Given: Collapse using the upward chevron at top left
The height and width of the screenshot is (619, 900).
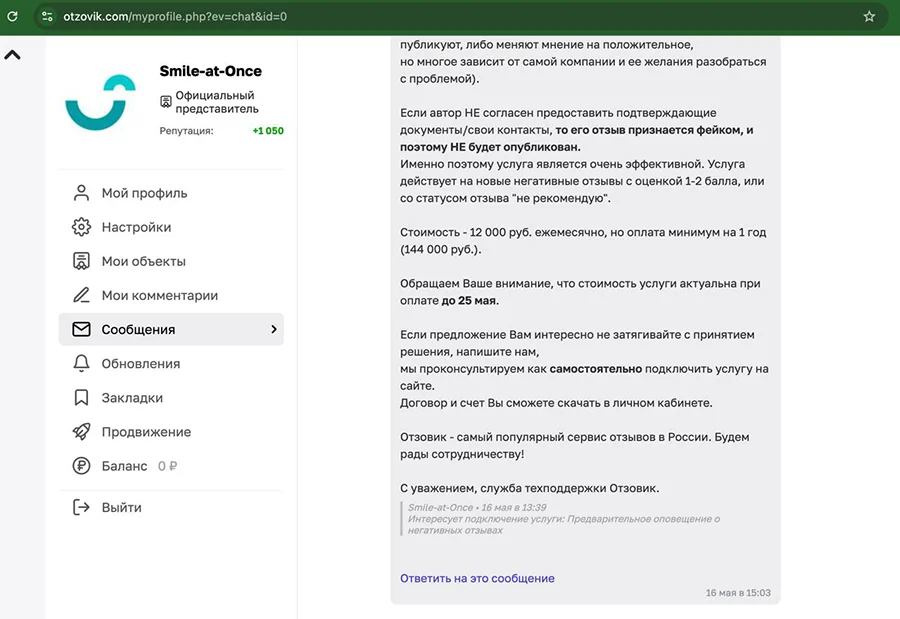Looking at the screenshot, I should [12, 55].
